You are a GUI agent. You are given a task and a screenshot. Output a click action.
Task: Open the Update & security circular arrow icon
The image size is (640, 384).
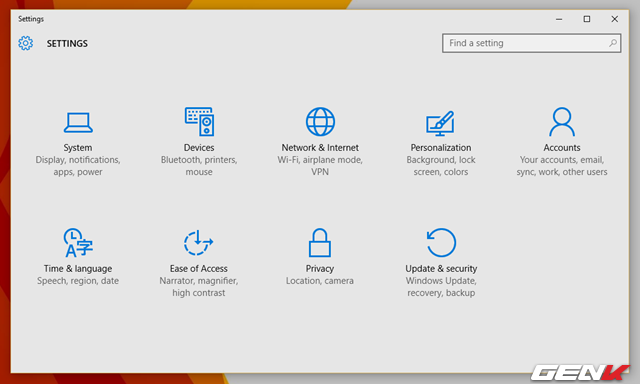[x=441, y=242]
